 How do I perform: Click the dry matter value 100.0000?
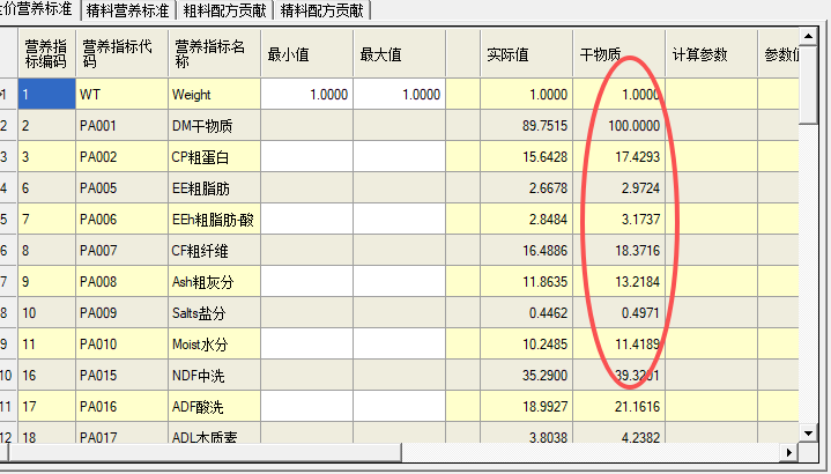pos(634,126)
